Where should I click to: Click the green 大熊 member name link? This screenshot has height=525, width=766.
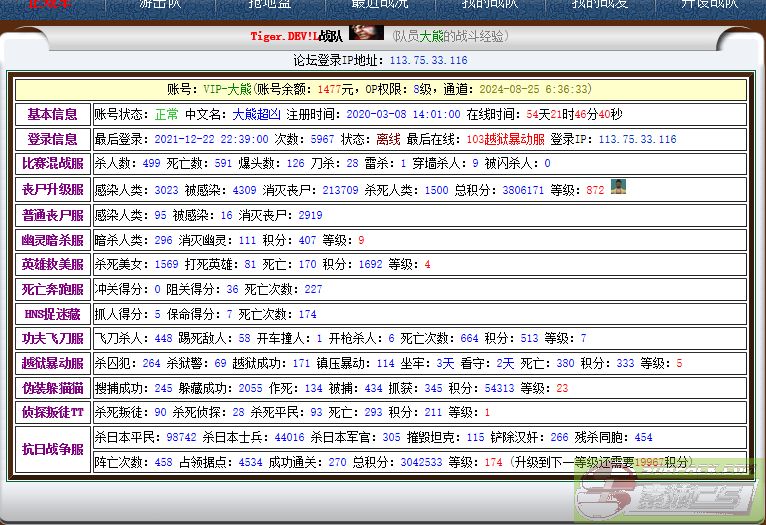click(431, 36)
